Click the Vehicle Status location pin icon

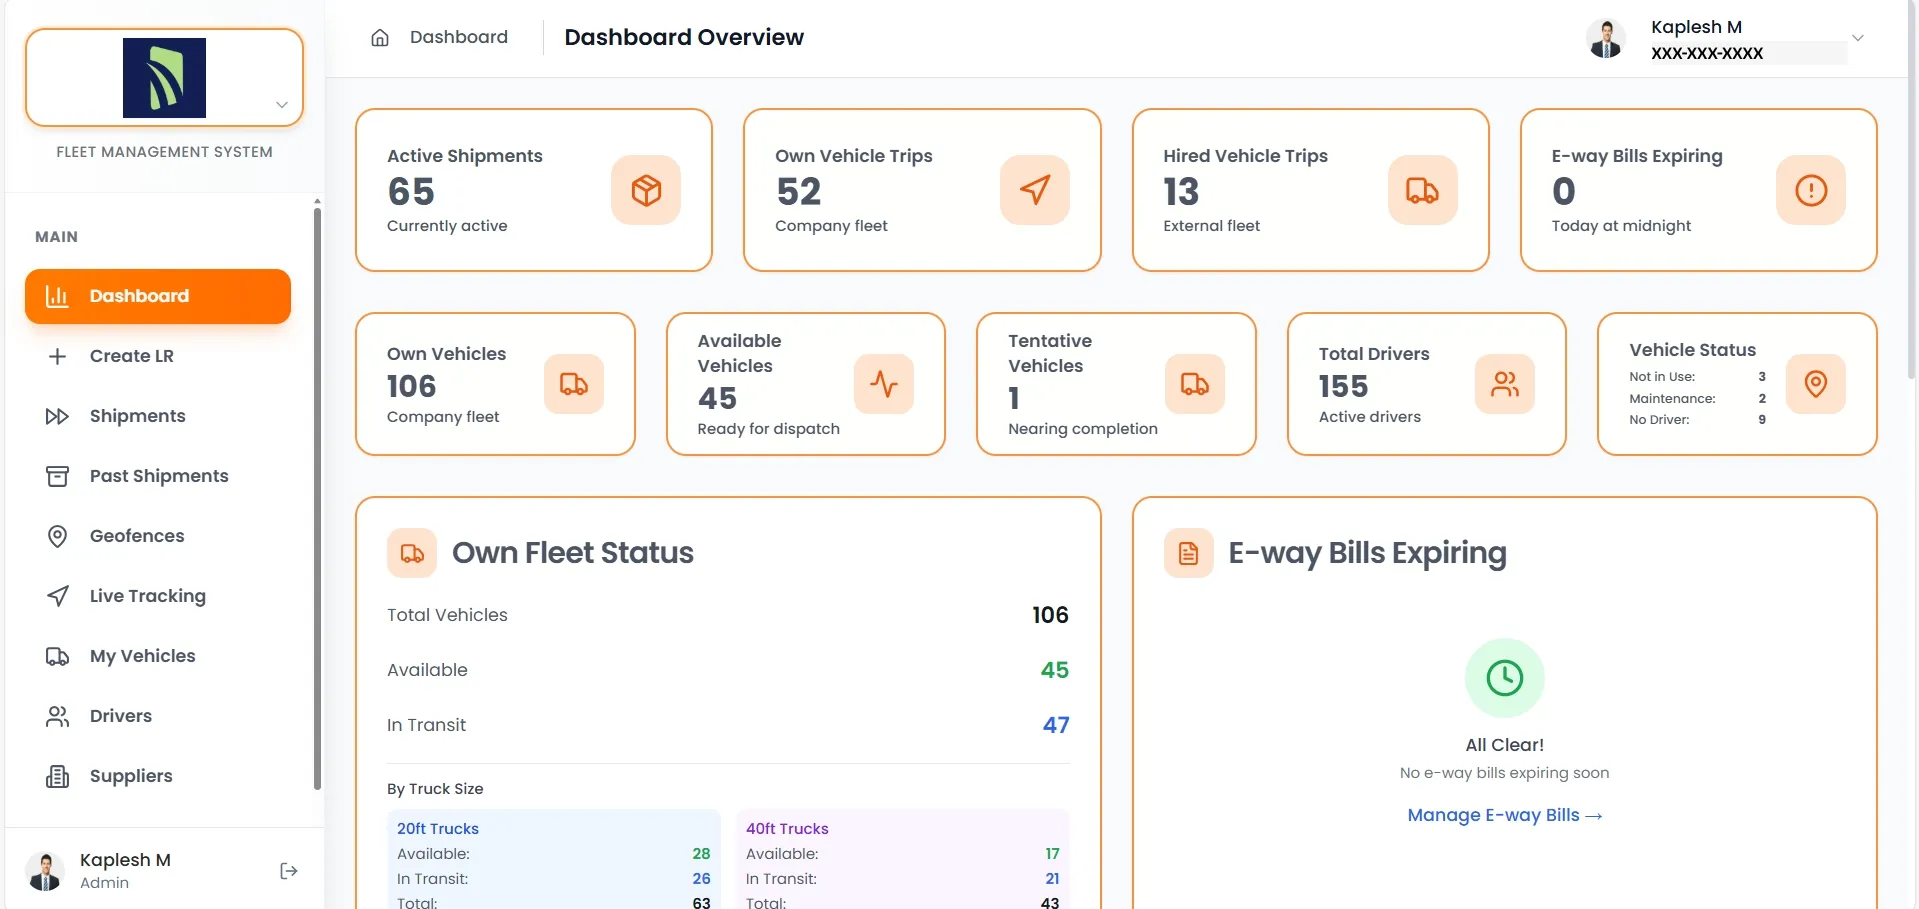click(1815, 384)
